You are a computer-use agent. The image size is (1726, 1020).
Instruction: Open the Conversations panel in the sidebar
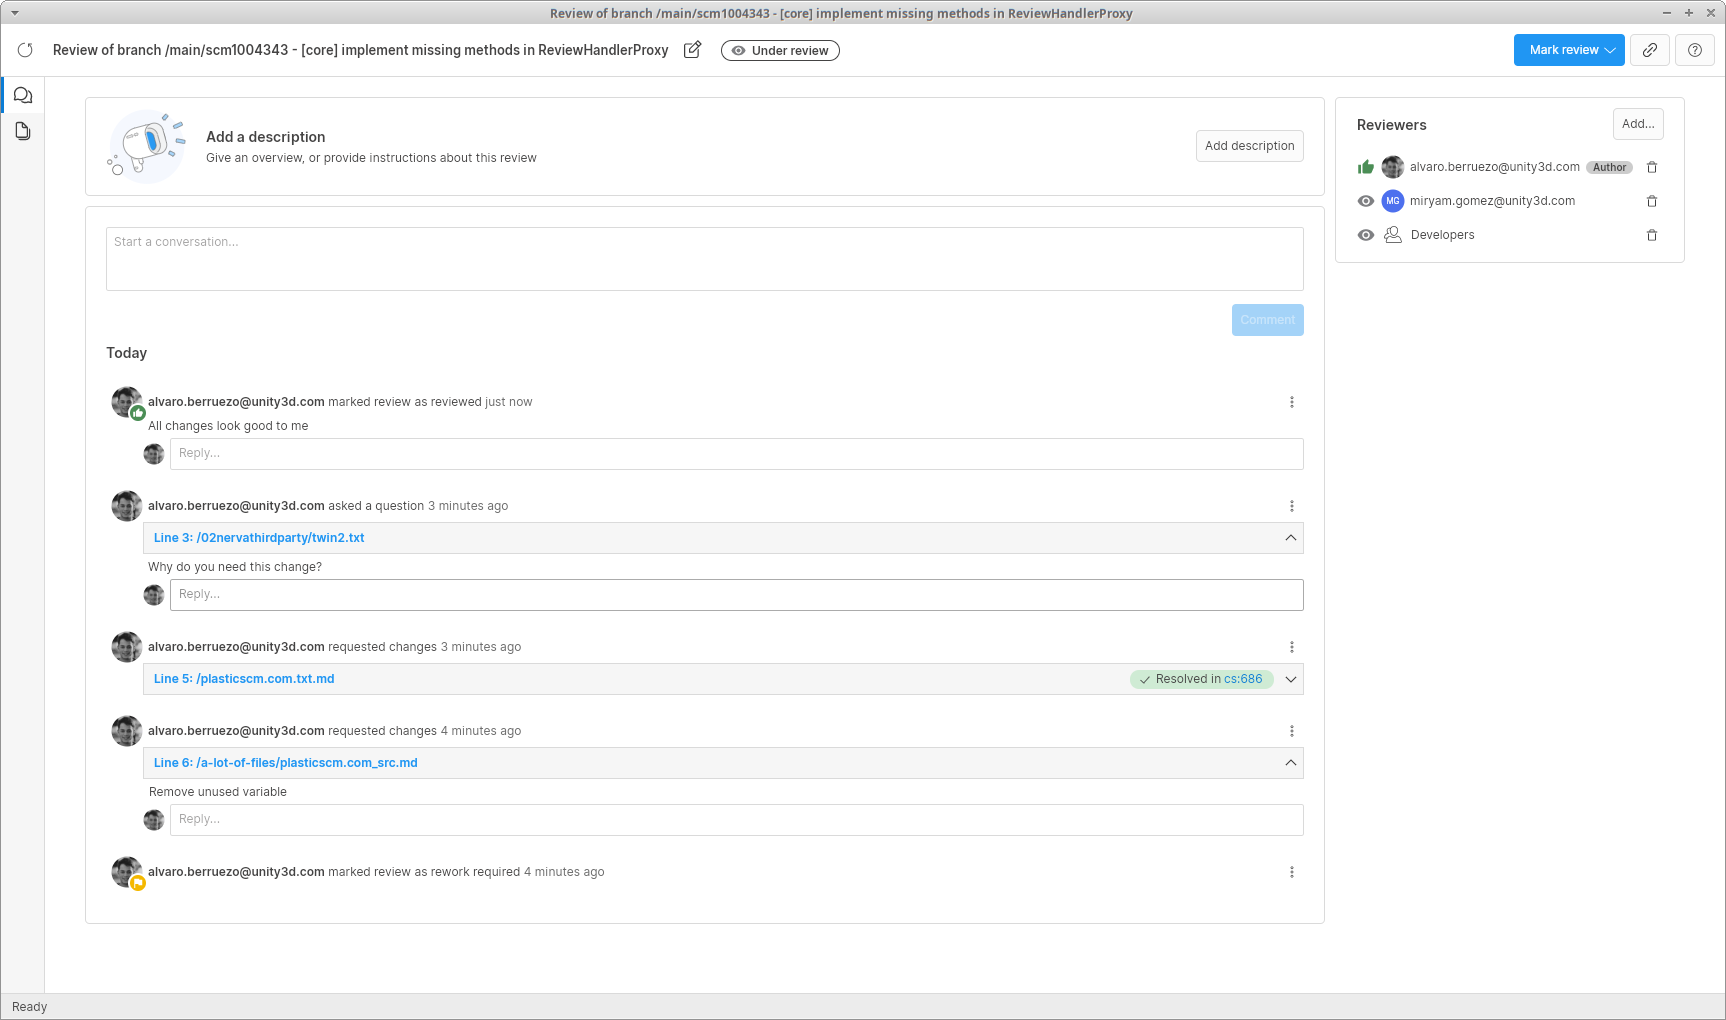pyautogui.click(x=23, y=95)
